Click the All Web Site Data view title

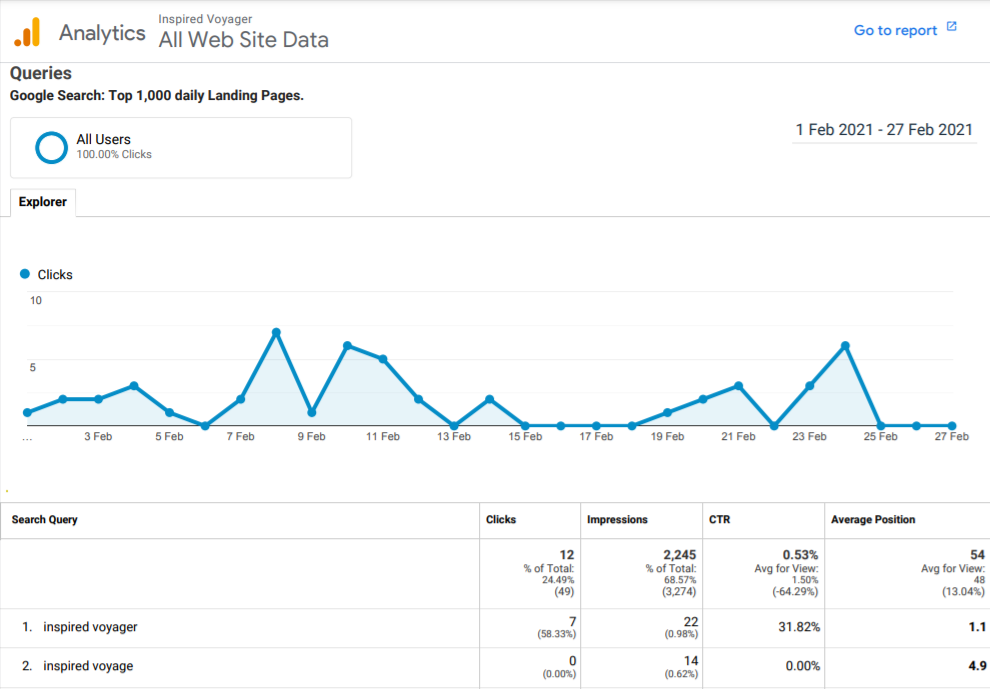(243, 40)
